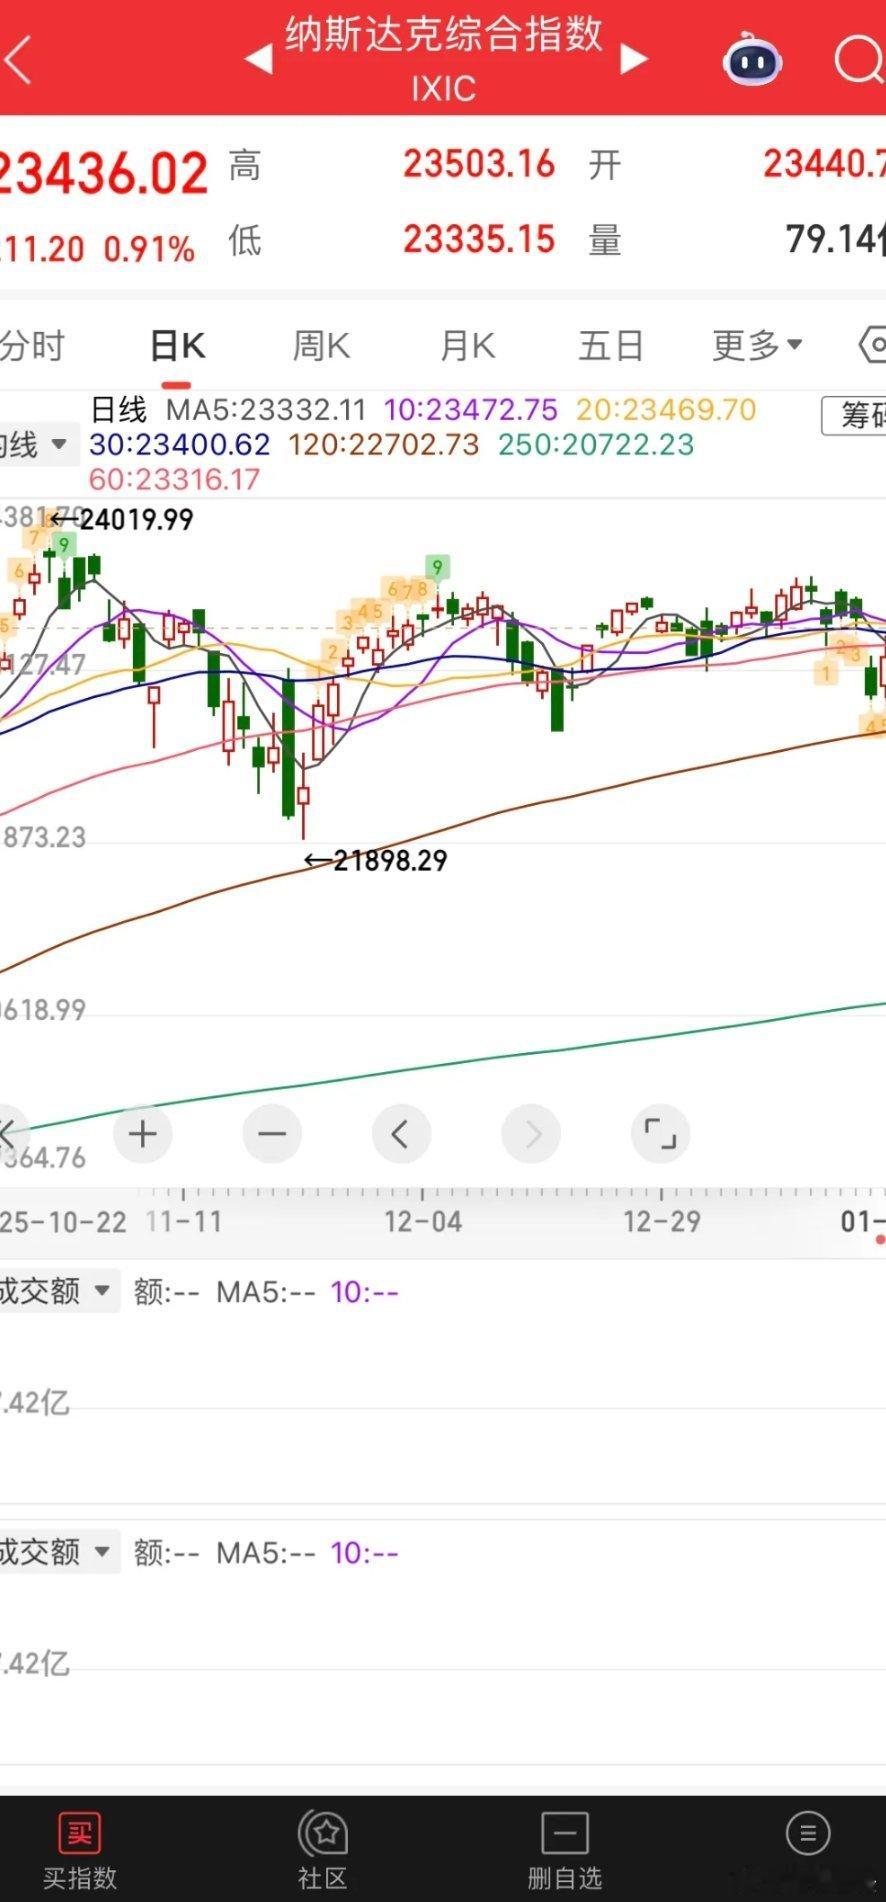Open second 成交额 indicator dropdown
The image size is (886, 1902).
tap(58, 1552)
